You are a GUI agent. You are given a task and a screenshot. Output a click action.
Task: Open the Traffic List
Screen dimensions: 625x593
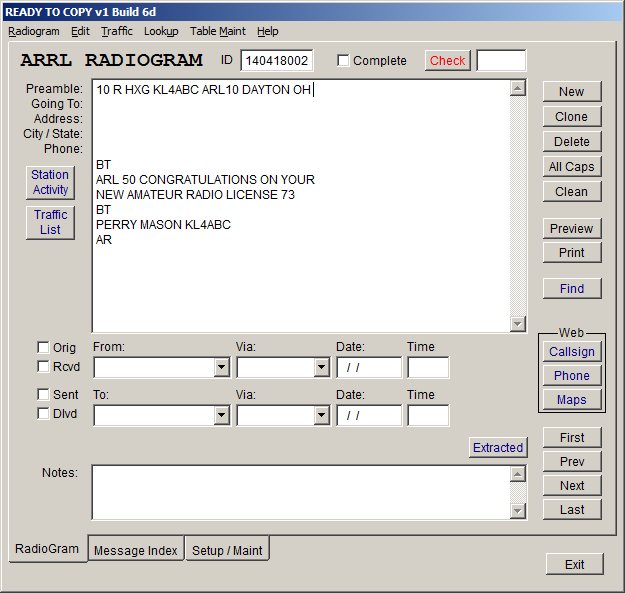click(x=50, y=222)
